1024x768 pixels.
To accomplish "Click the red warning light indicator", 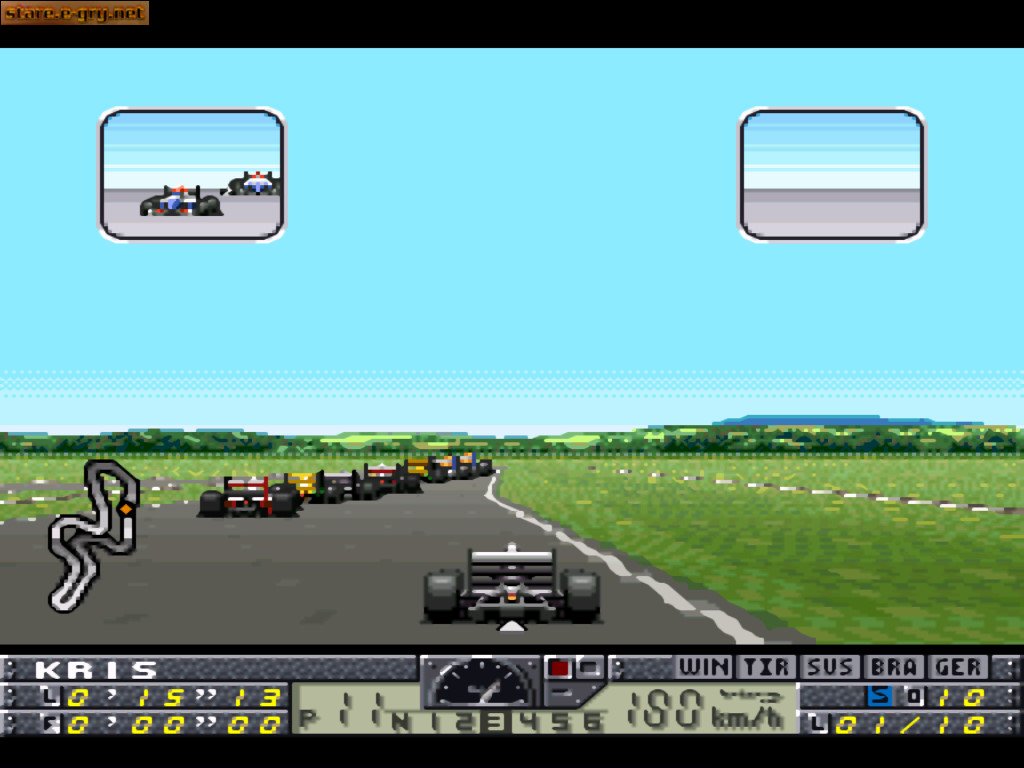I will (559, 667).
